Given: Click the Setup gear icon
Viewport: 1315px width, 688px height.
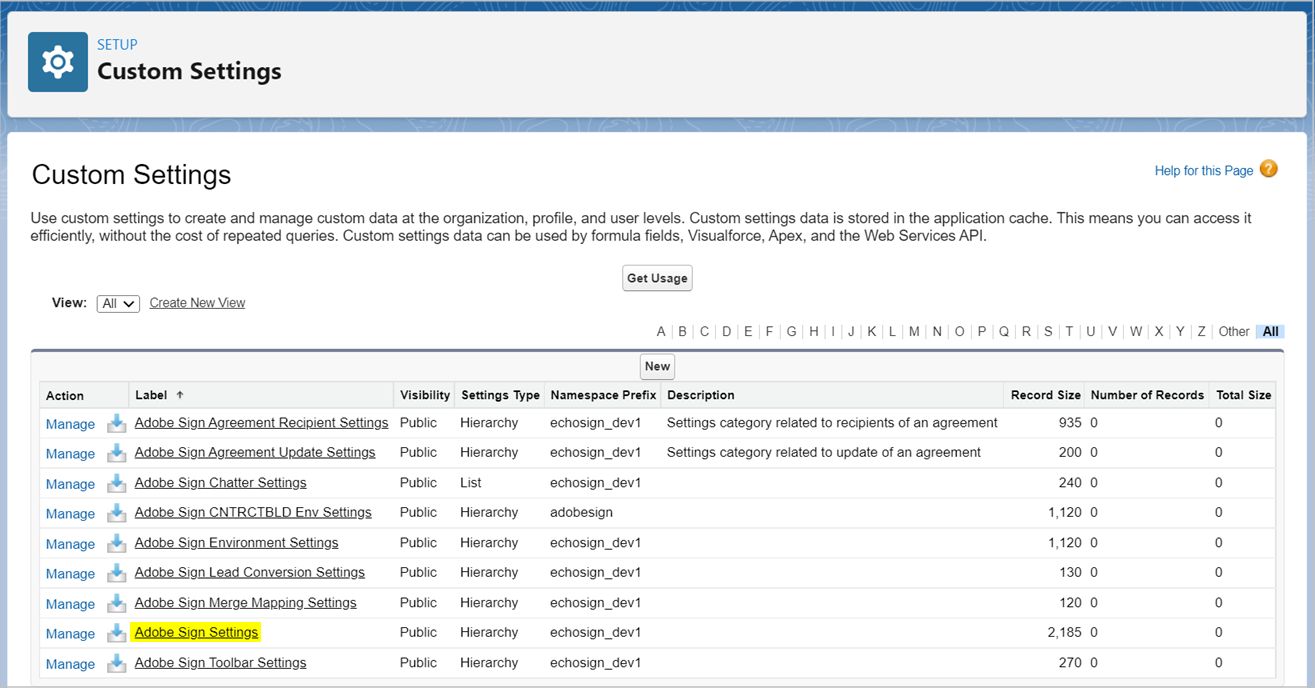Looking at the screenshot, I should pyautogui.click(x=57, y=62).
